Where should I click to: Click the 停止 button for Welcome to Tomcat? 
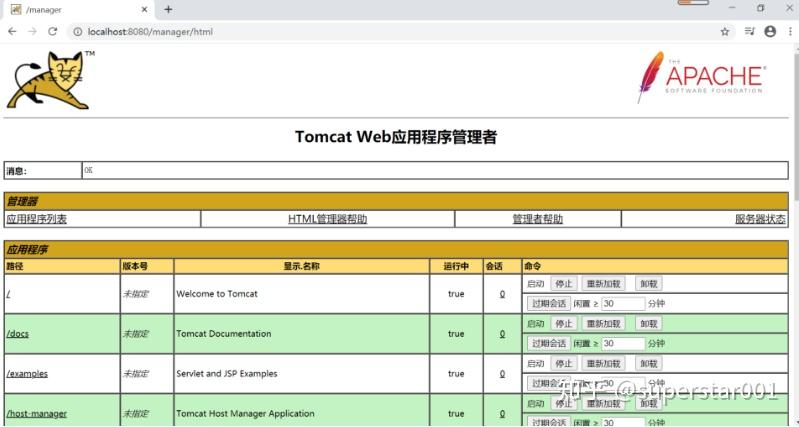pos(564,284)
